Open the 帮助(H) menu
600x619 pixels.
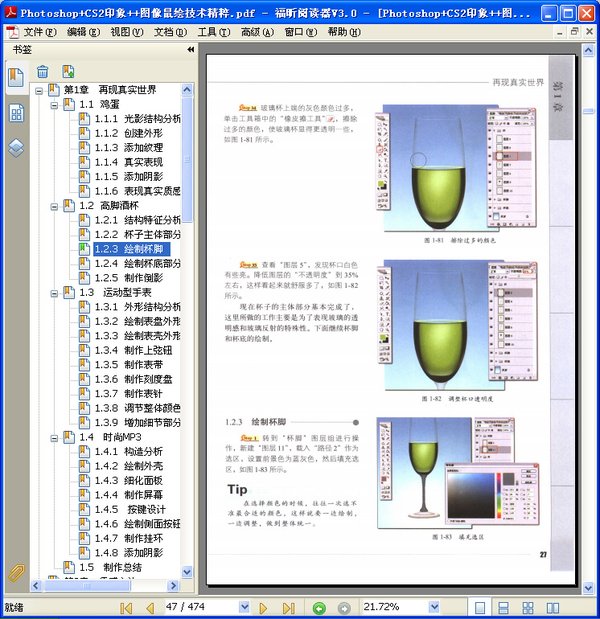pyautogui.click(x=344, y=32)
